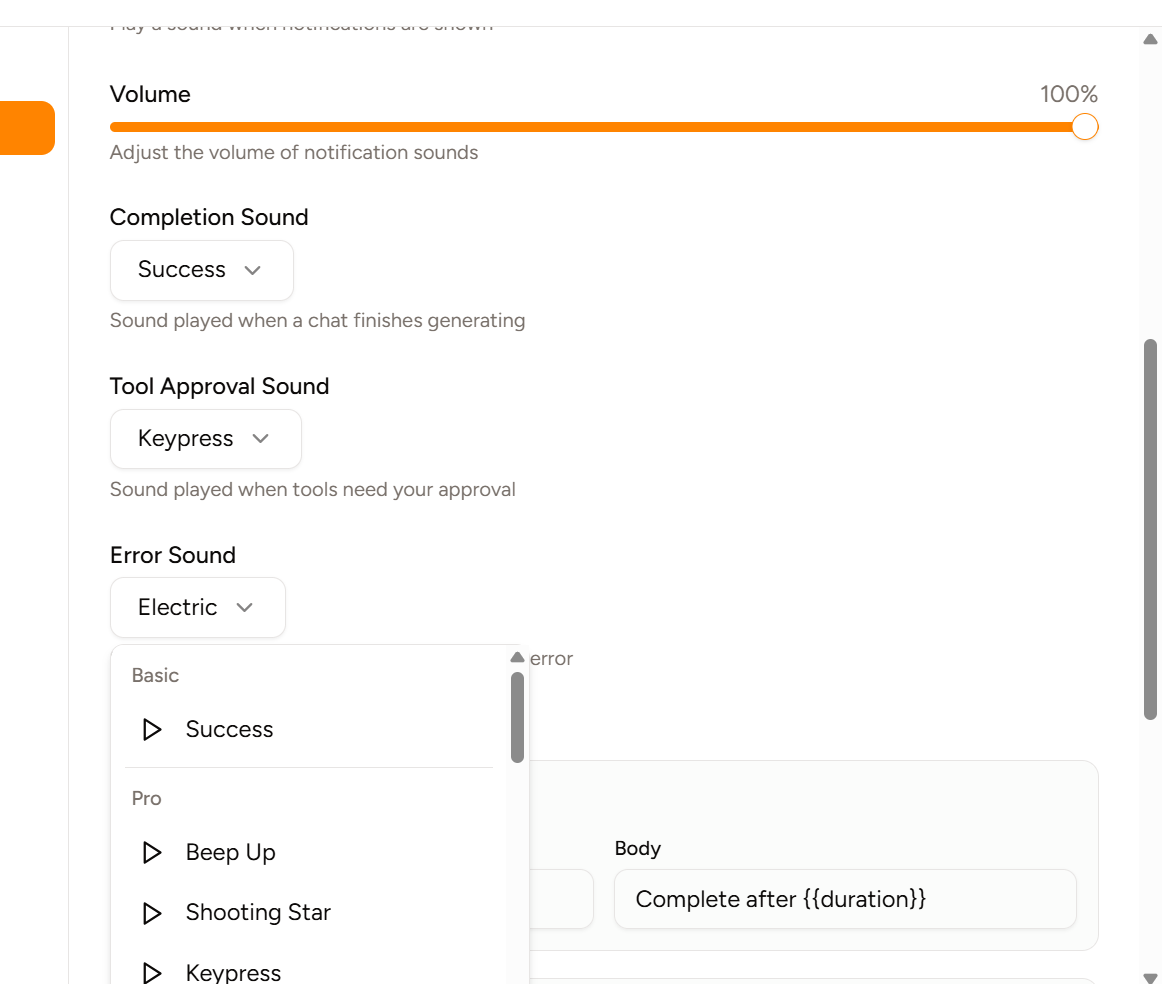Select Keypress at the bottom of the list

pyautogui.click(x=233, y=972)
